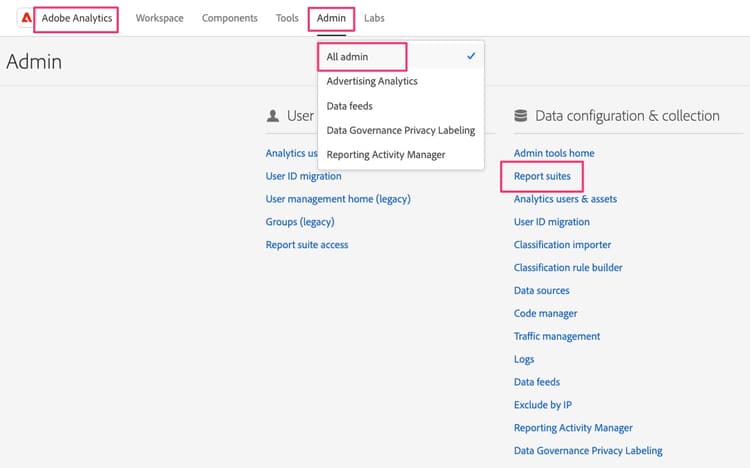Open the Tools menu
750x468 pixels.
[x=287, y=18]
